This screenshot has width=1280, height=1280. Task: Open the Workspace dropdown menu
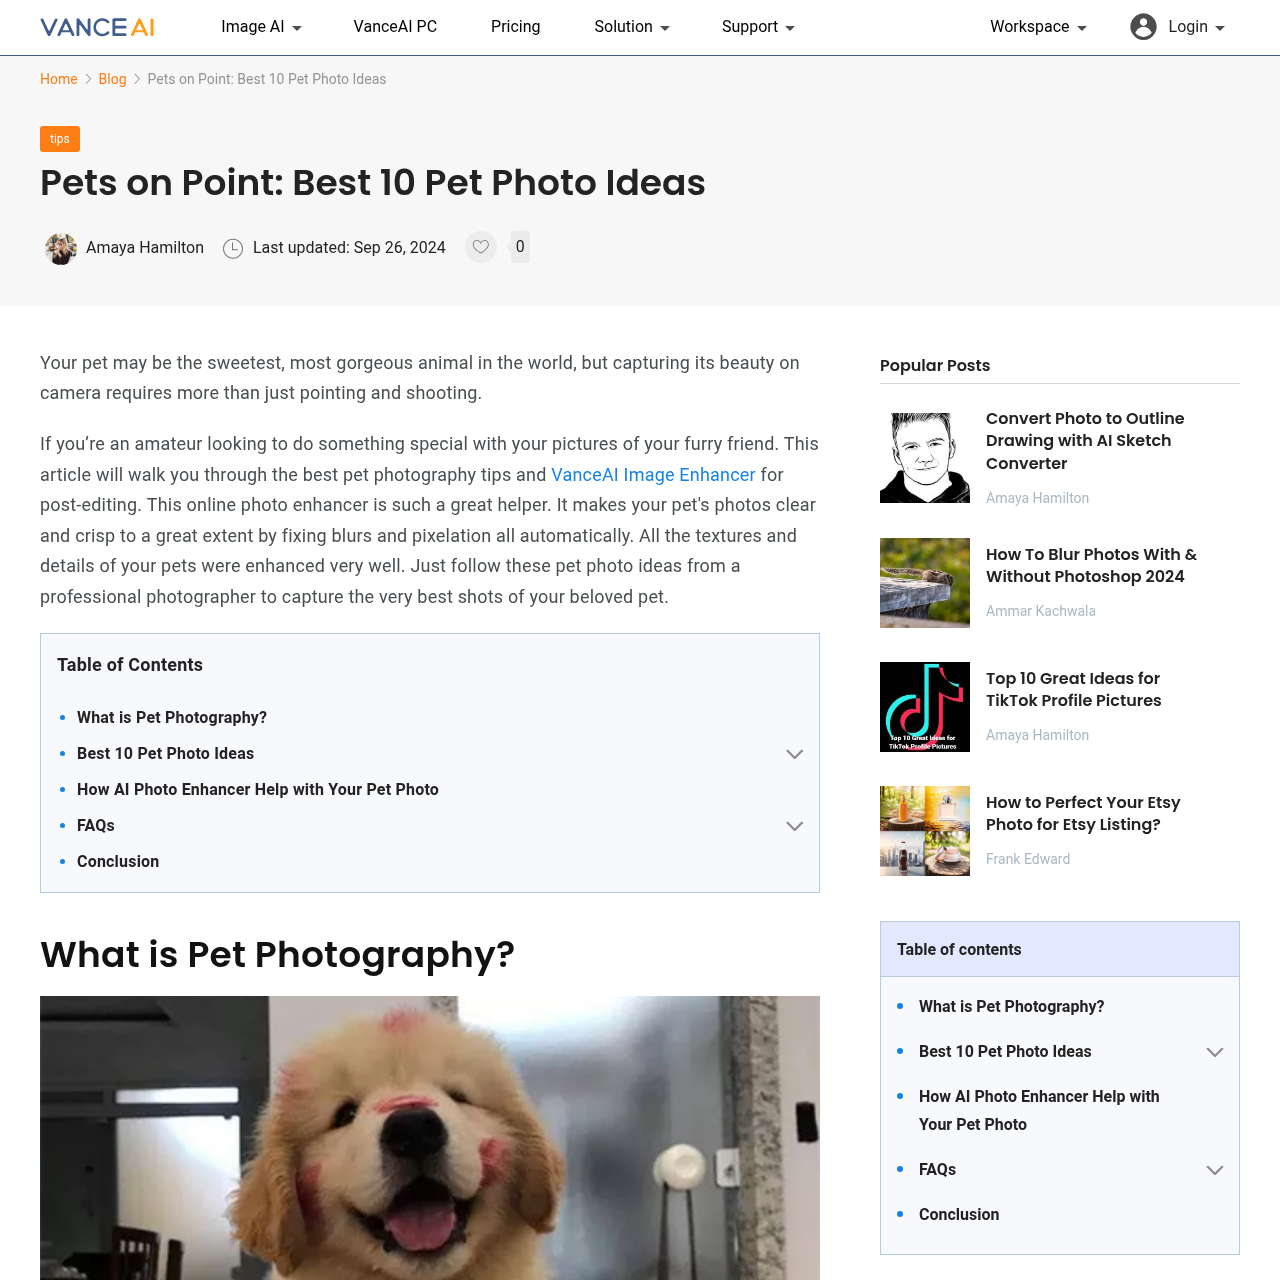pyautogui.click(x=1038, y=27)
